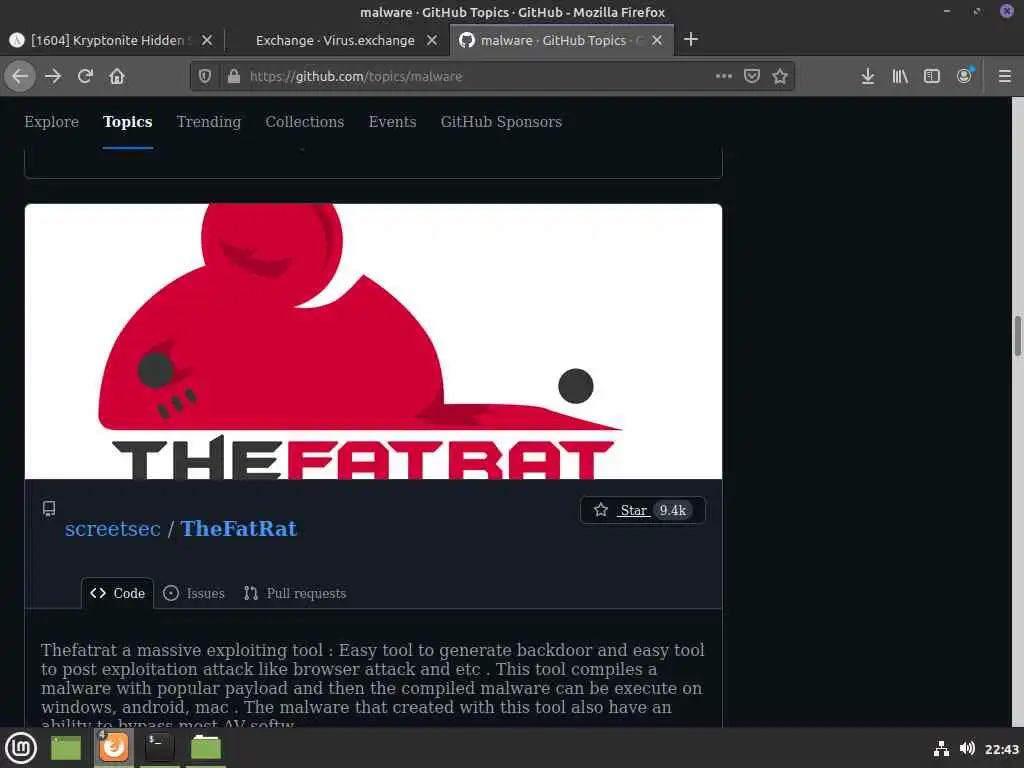Go forward with the forward arrow
1024x768 pixels.
point(53,76)
